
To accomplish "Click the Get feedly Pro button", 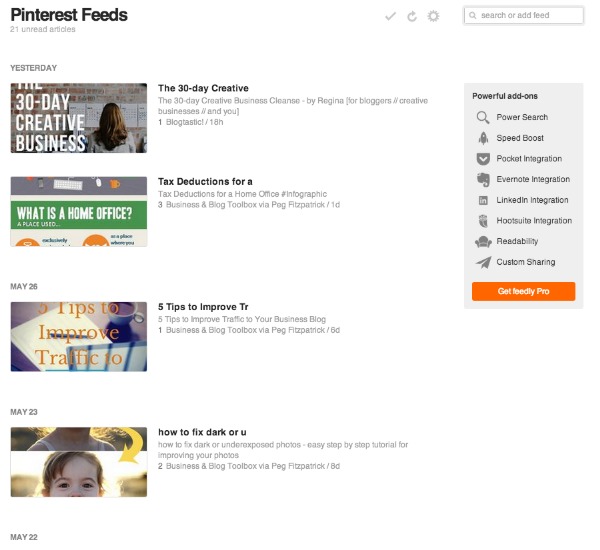I will pos(523,291).
